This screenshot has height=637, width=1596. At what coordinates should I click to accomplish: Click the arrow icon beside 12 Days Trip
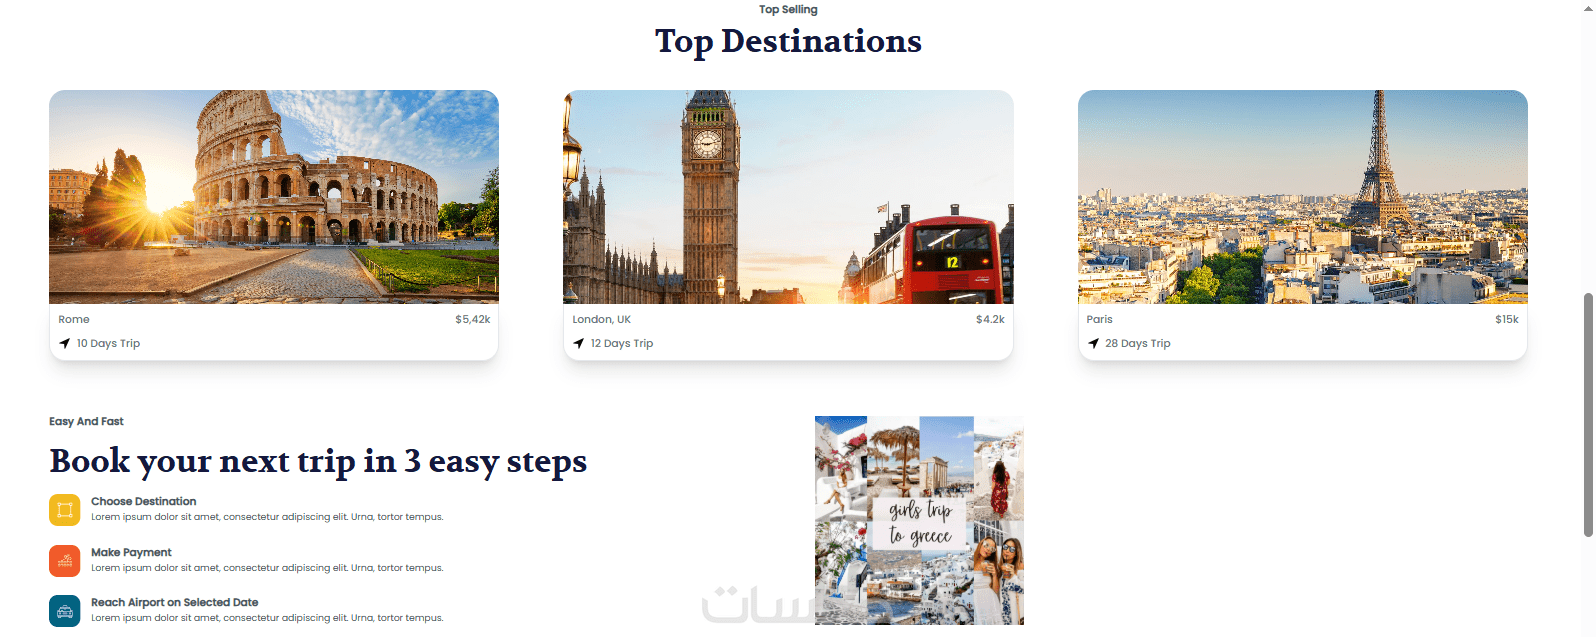pos(579,343)
